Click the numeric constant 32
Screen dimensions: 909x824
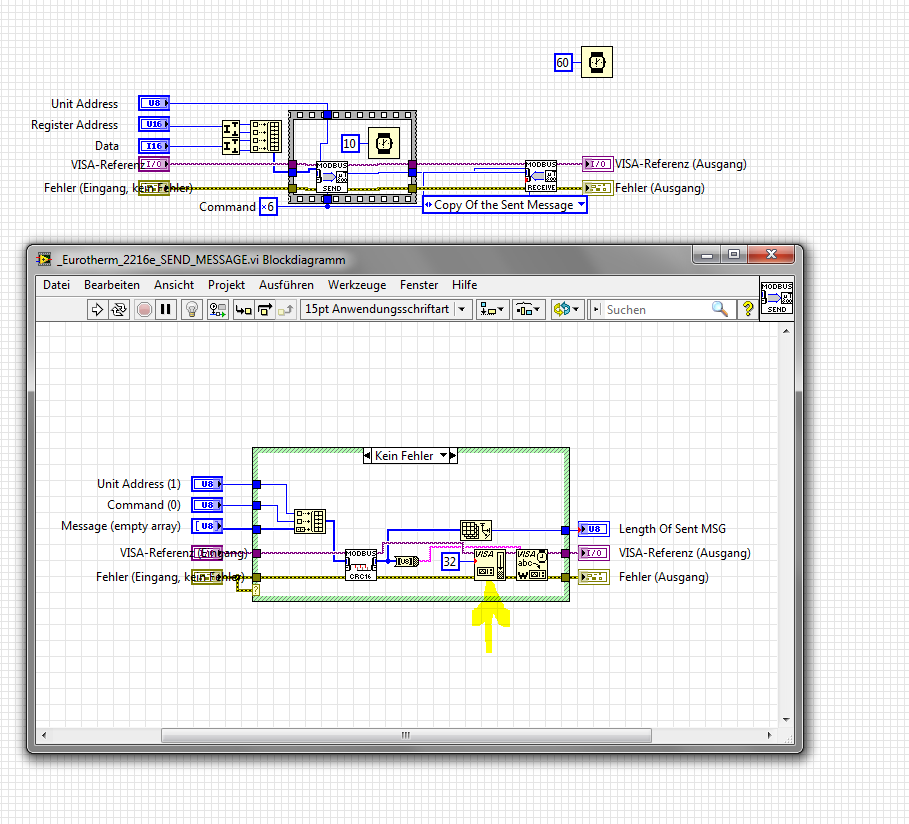(450, 561)
